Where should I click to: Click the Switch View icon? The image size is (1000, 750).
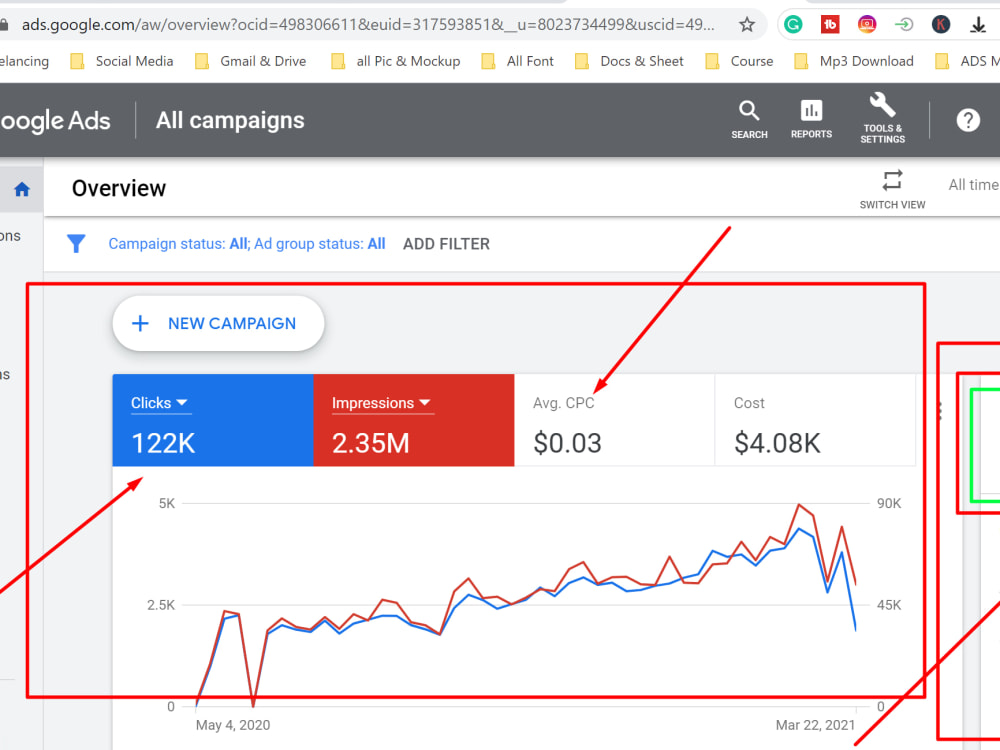pos(892,180)
